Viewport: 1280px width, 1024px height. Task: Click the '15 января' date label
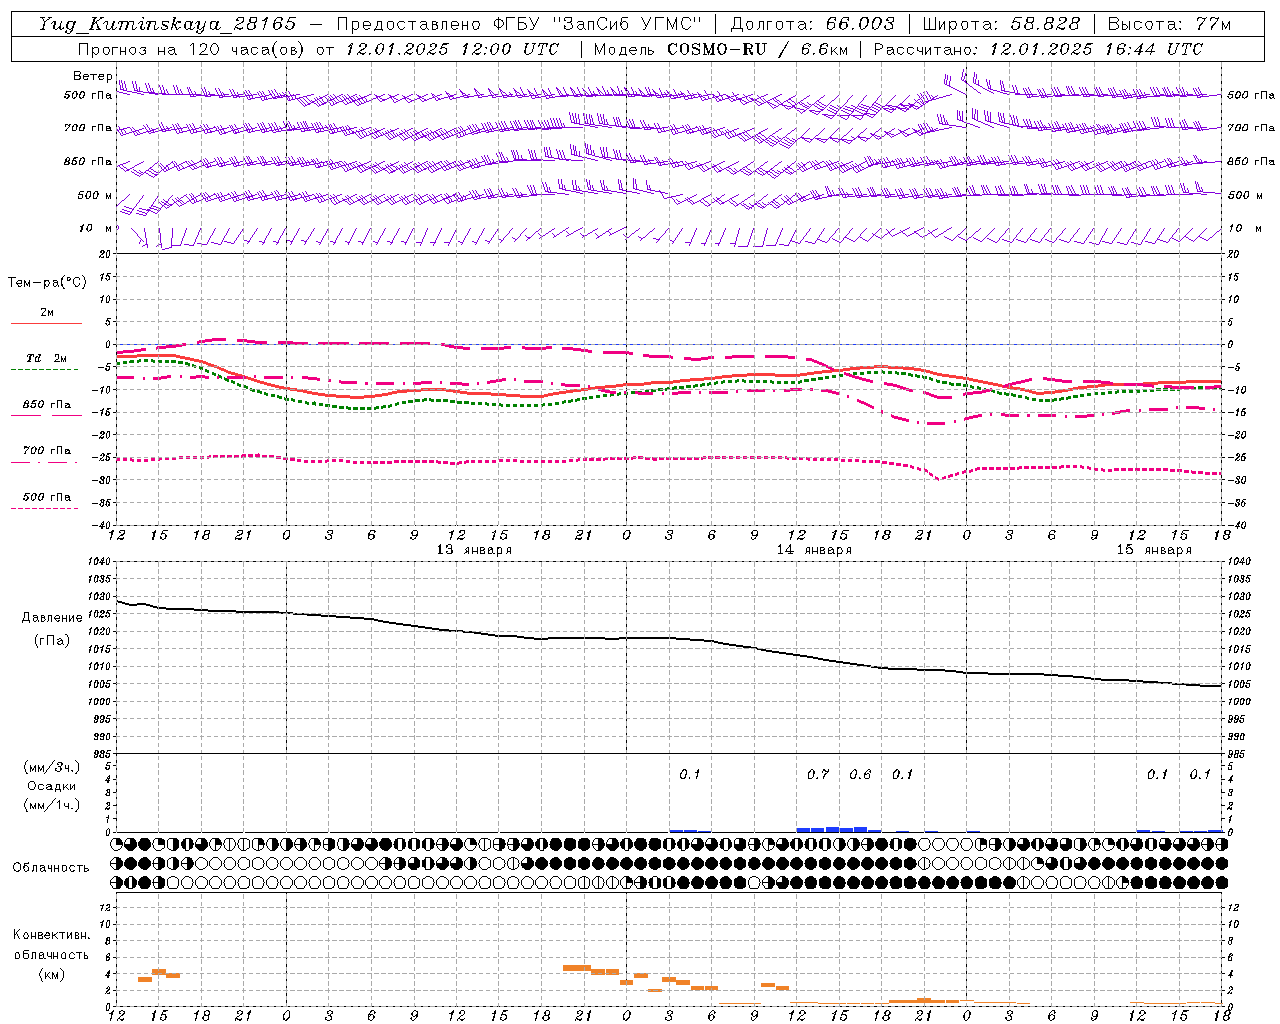(1154, 549)
